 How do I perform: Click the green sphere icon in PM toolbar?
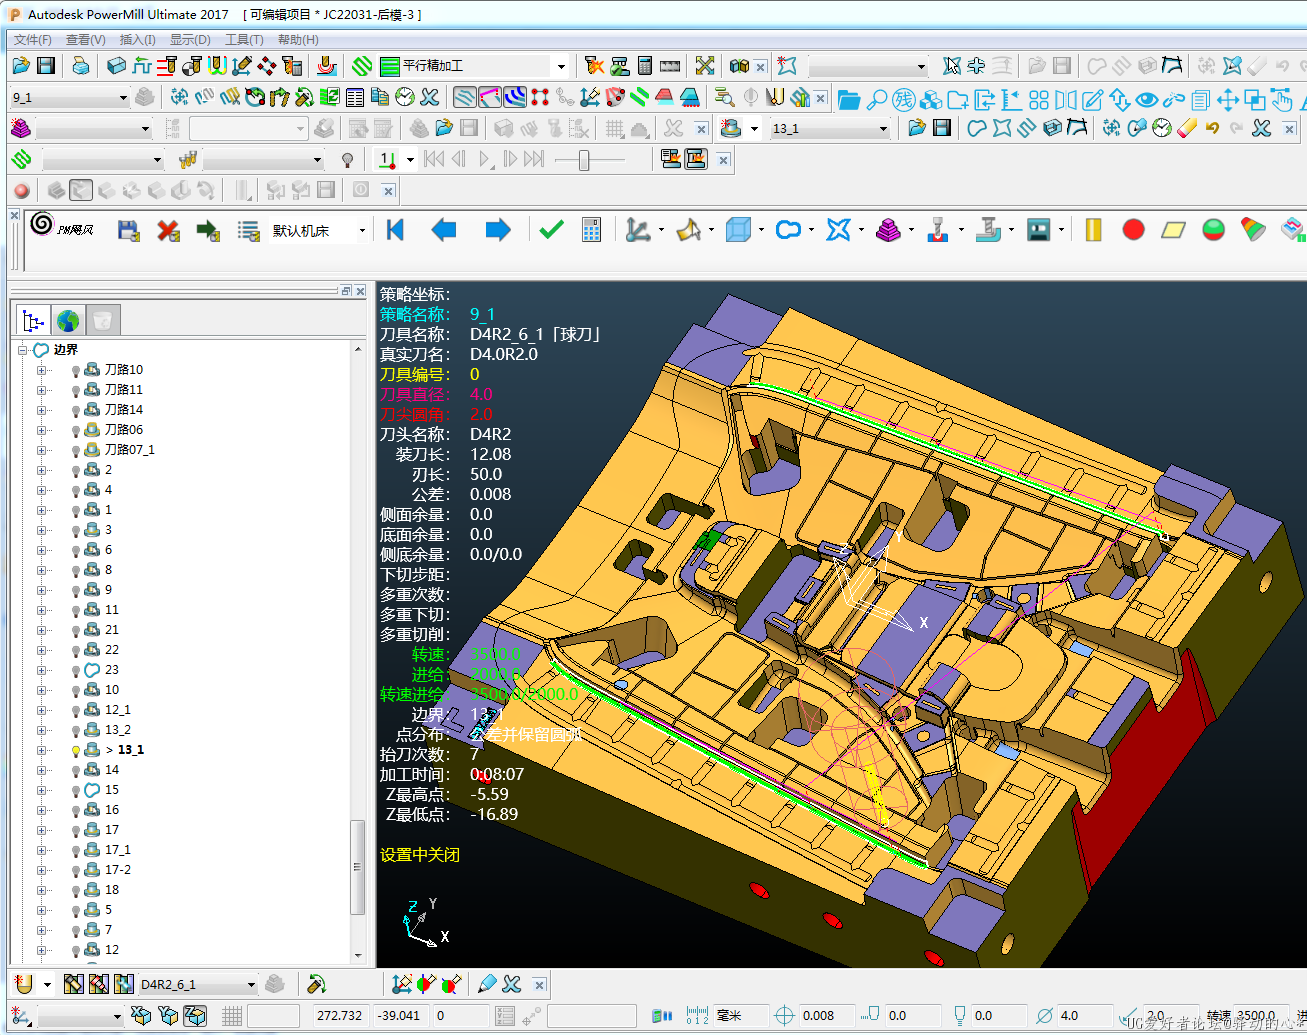pos(1213,230)
